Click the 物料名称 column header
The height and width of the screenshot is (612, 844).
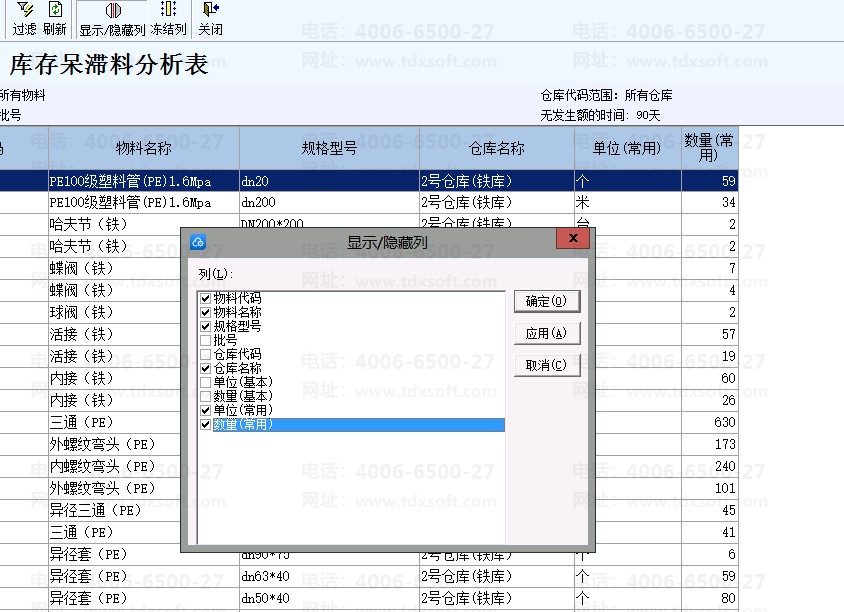(x=144, y=148)
